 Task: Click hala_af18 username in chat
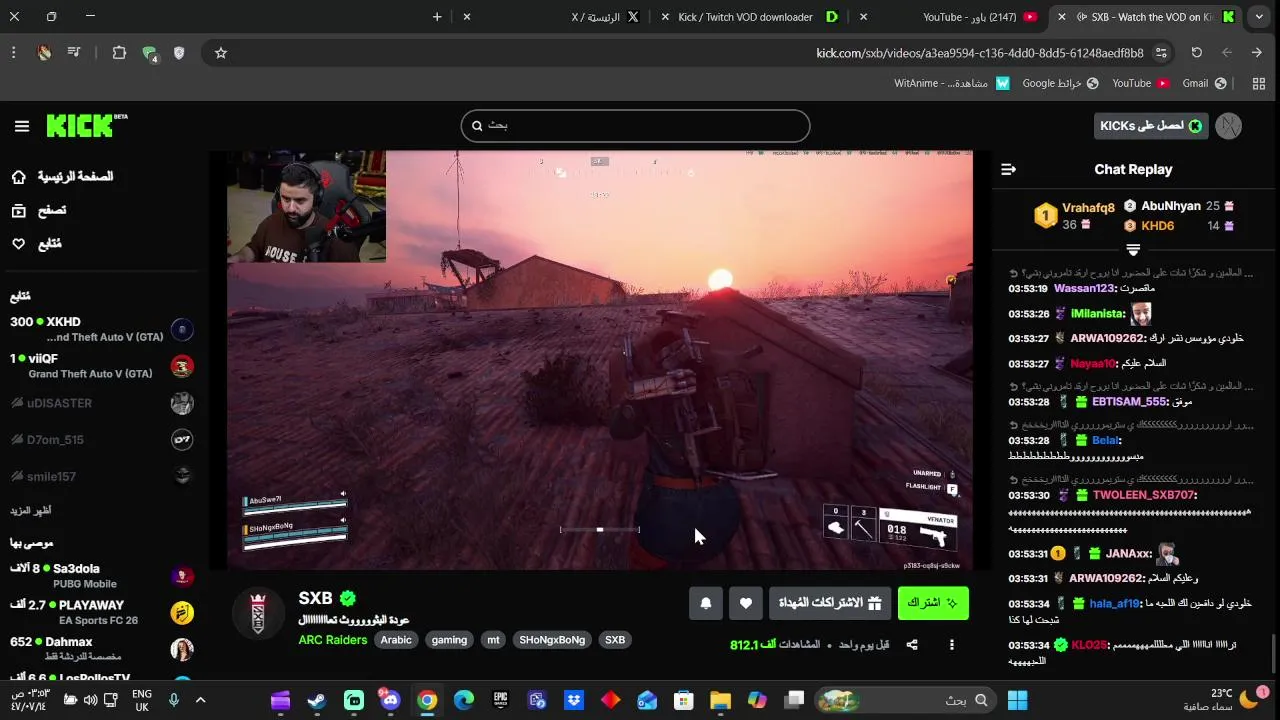click(1114, 604)
